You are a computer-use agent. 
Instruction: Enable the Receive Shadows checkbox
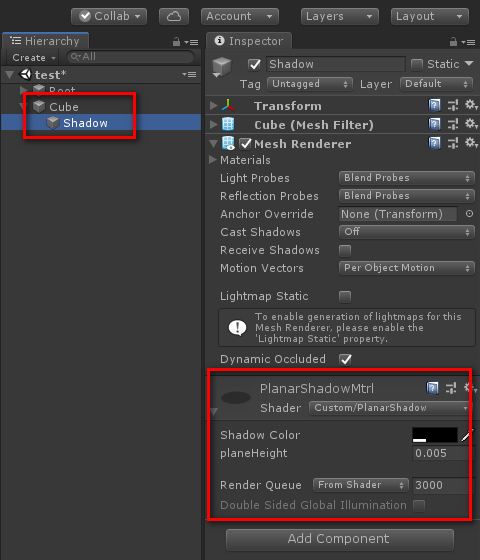click(345, 251)
